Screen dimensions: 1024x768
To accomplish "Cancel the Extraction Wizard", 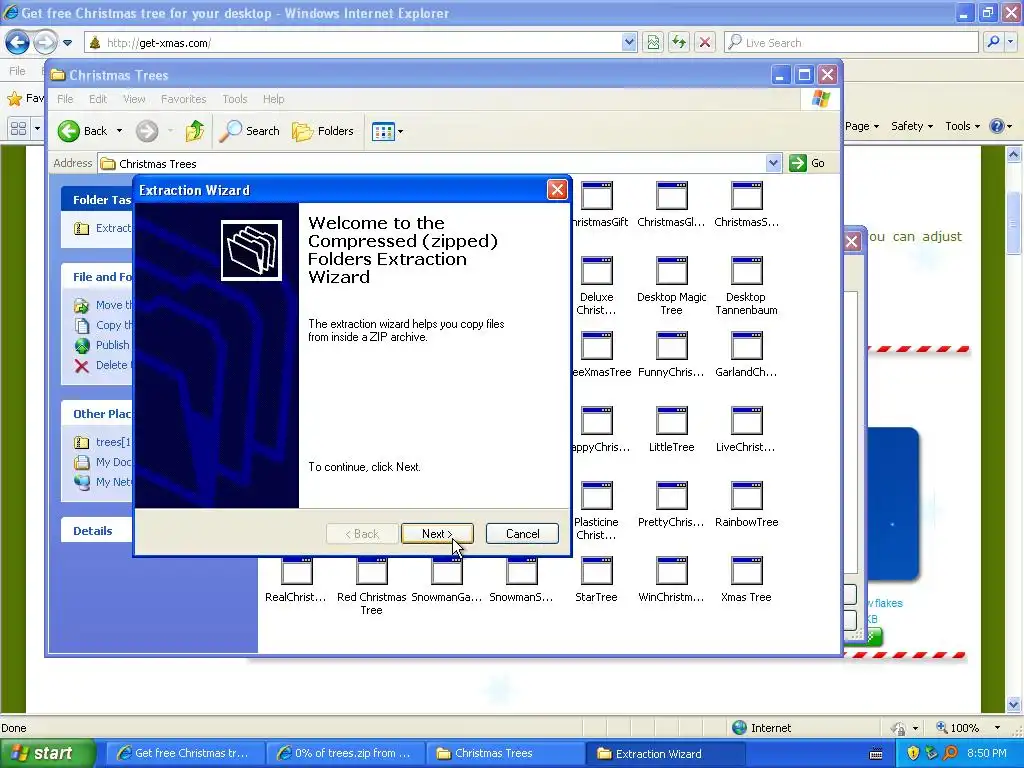I will 522,534.
